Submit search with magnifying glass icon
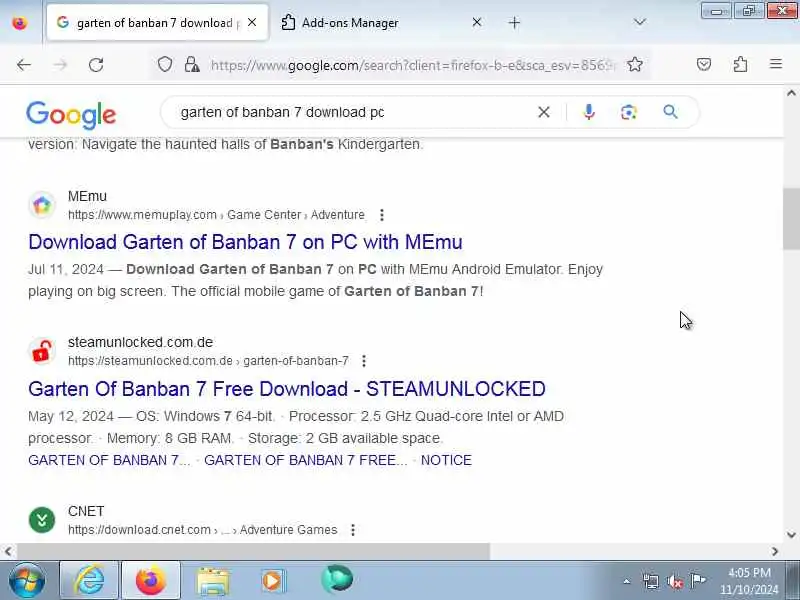800x600 pixels. (670, 112)
